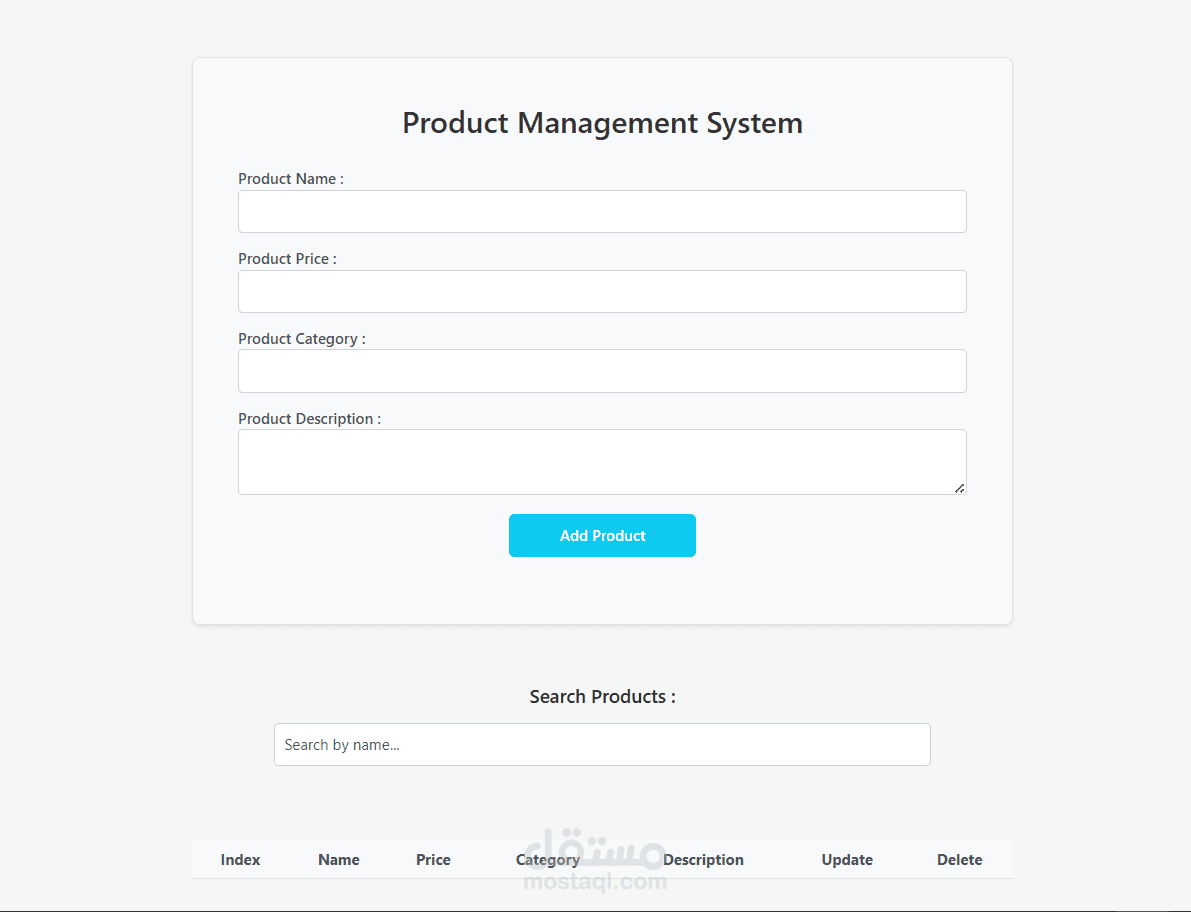Click the Add Product button

[602, 535]
